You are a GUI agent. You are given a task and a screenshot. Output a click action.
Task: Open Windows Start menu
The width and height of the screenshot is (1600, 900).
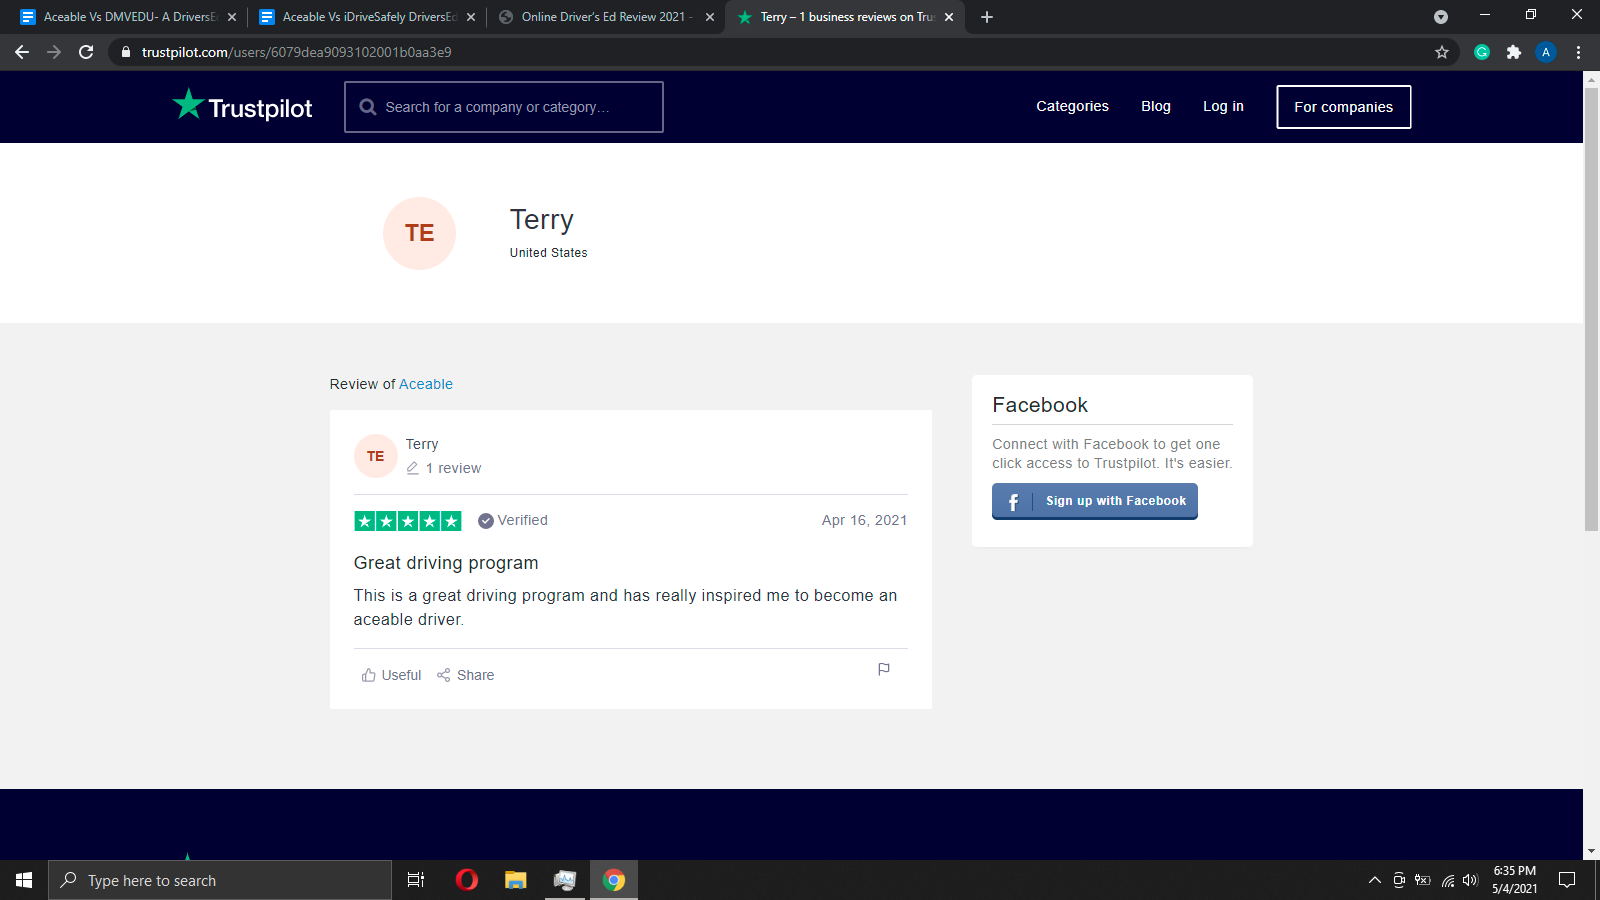pos(24,880)
